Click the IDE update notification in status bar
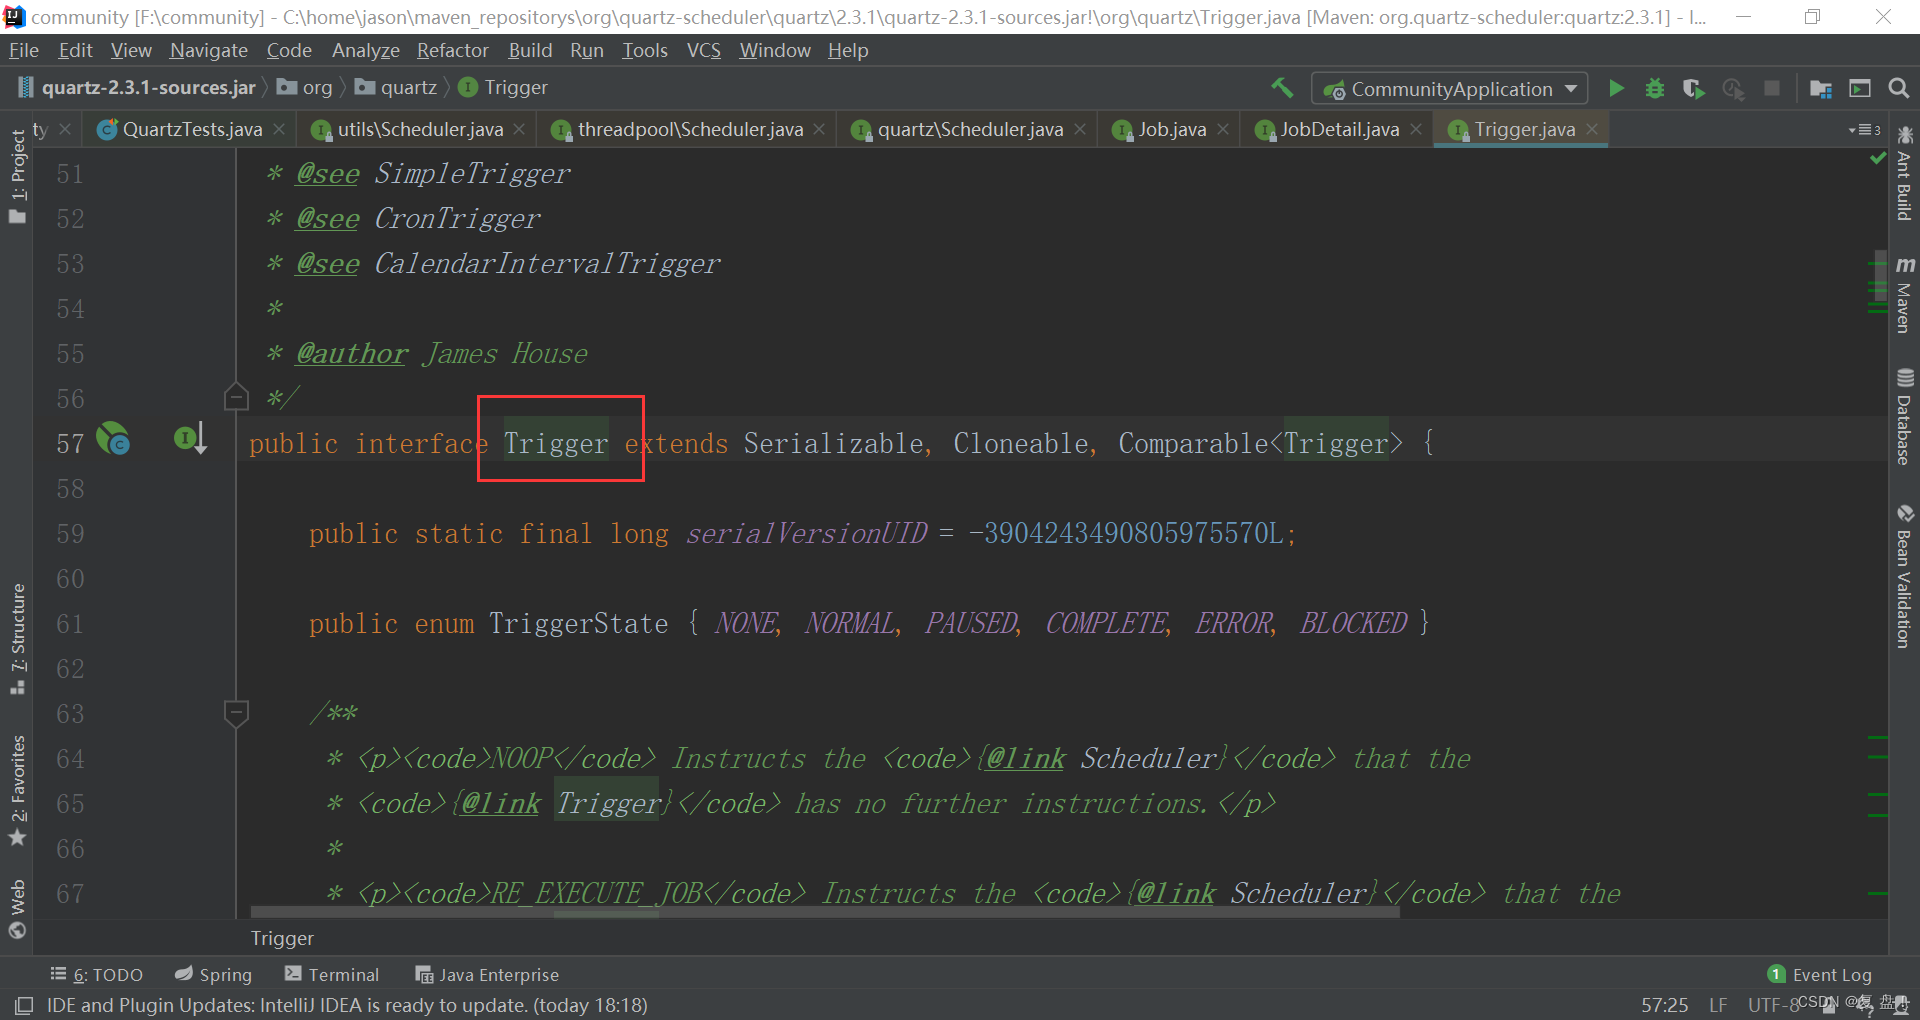 [x=347, y=1005]
